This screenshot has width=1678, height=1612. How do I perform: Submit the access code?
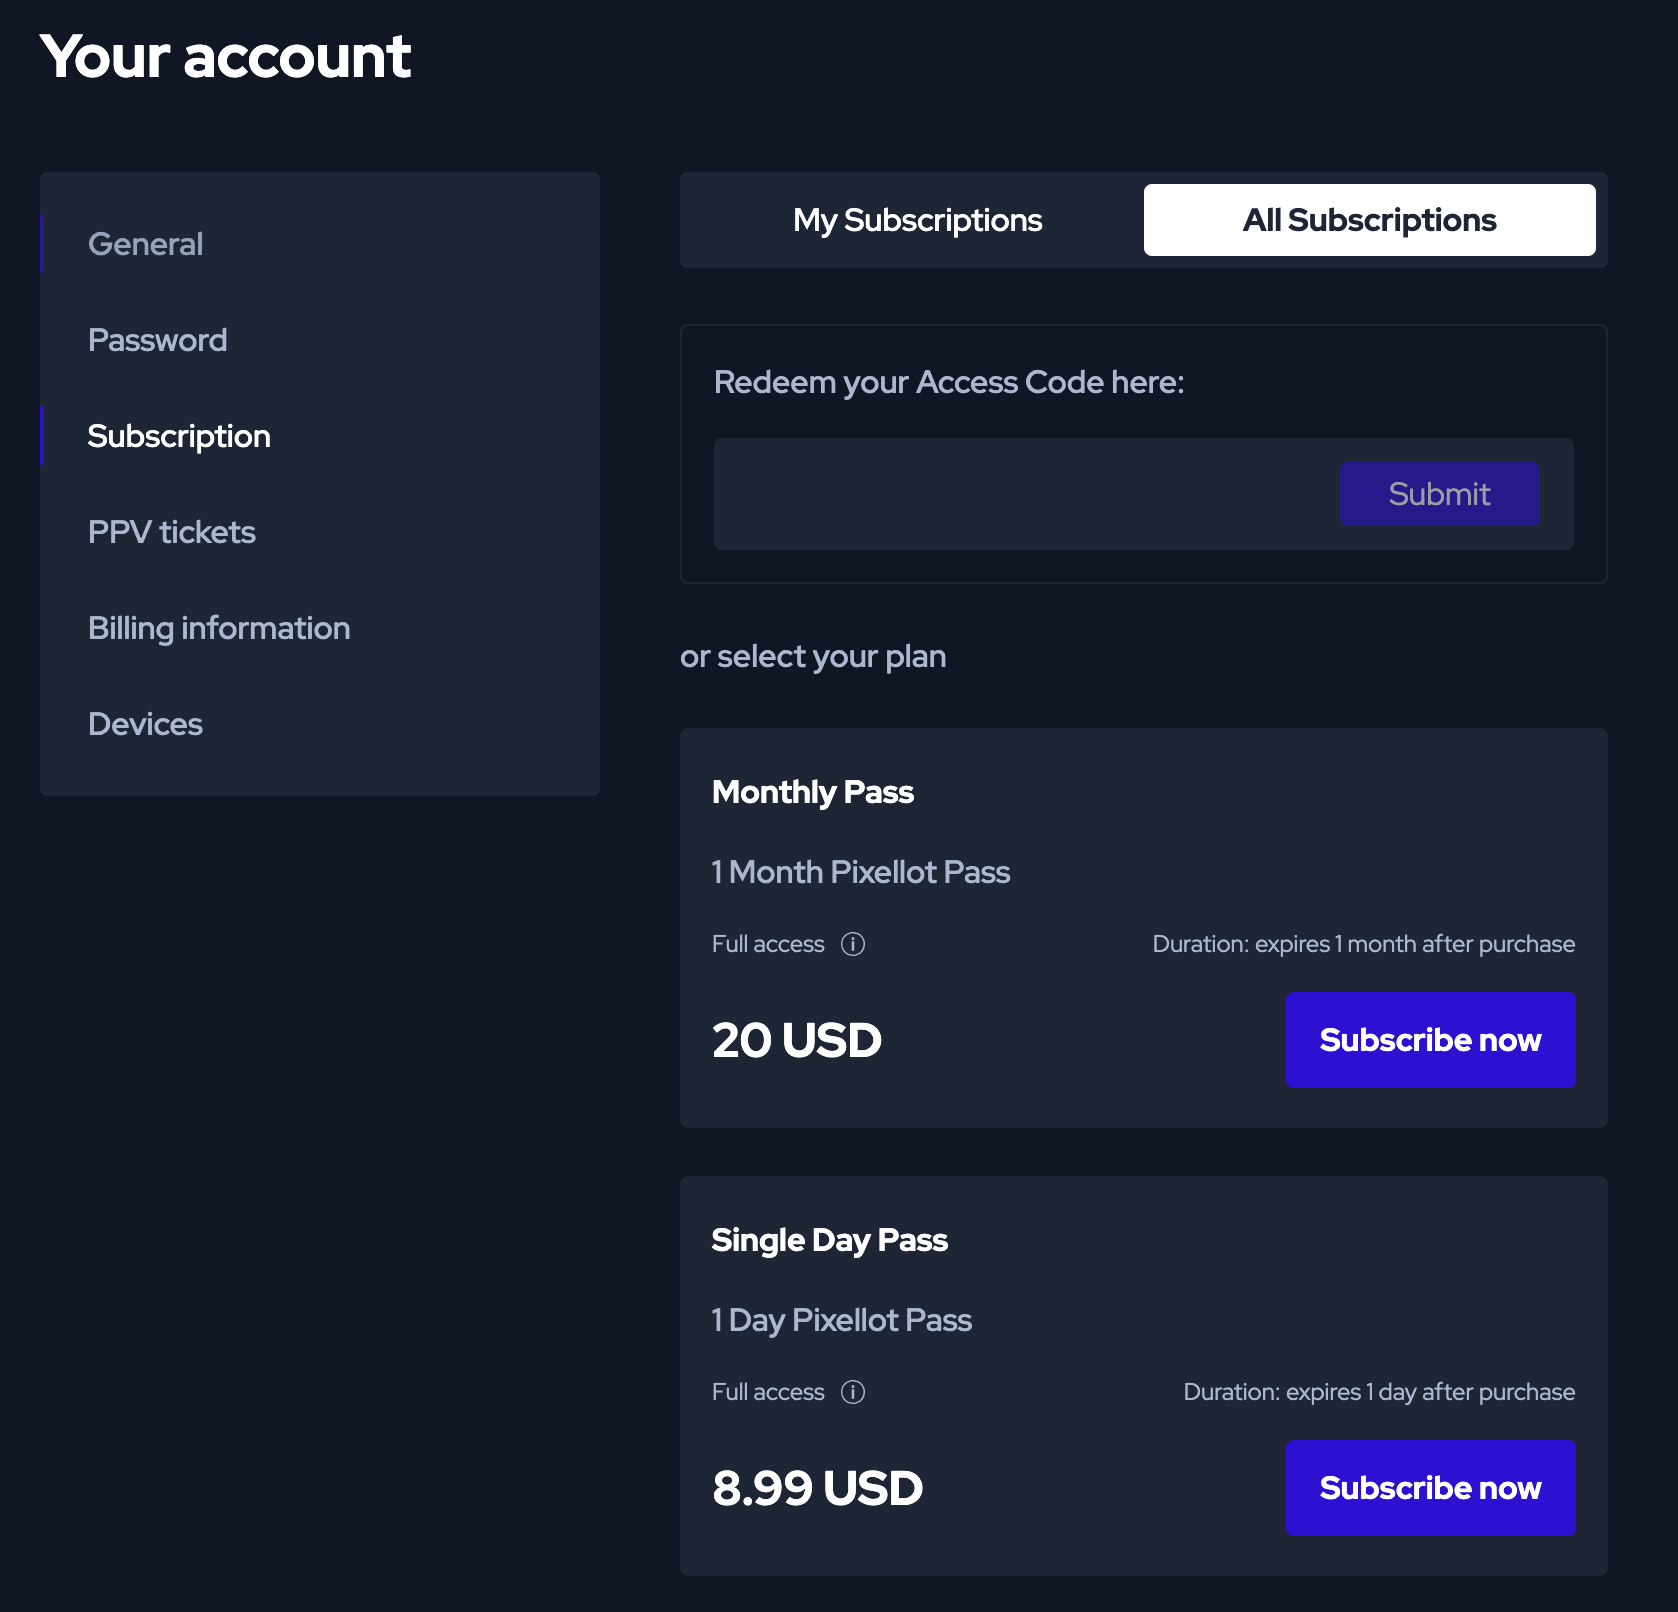point(1439,494)
